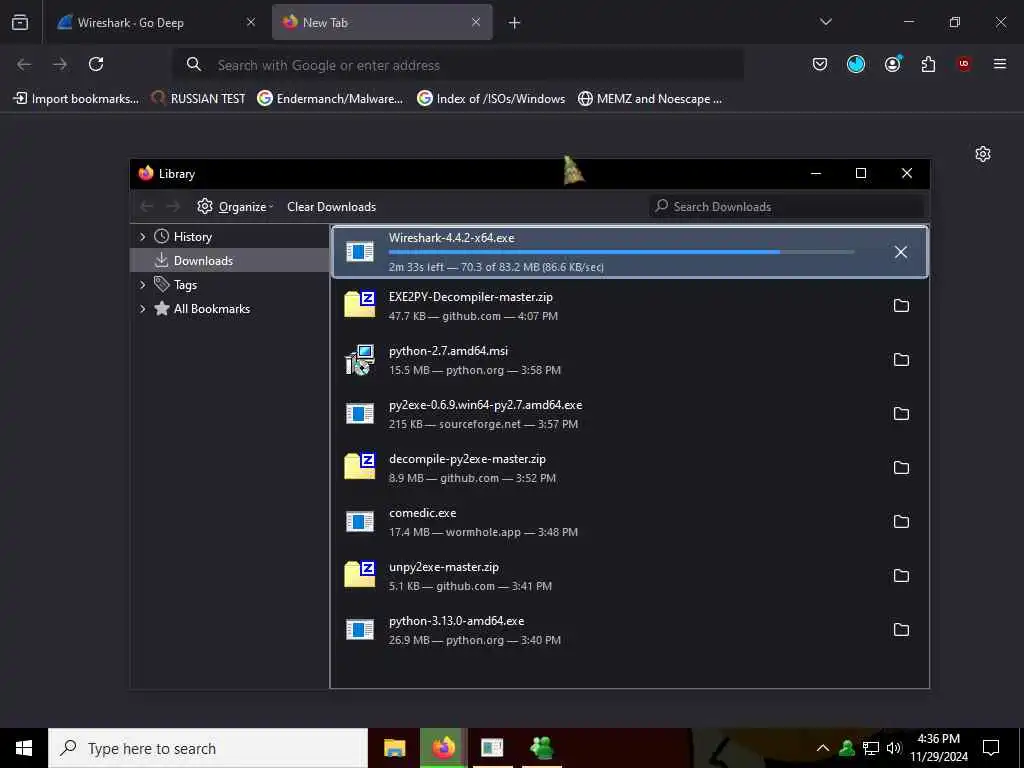Click the py2exe-0.6.9 executable file icon
1024x768 pixels.
tap(360, 413)
